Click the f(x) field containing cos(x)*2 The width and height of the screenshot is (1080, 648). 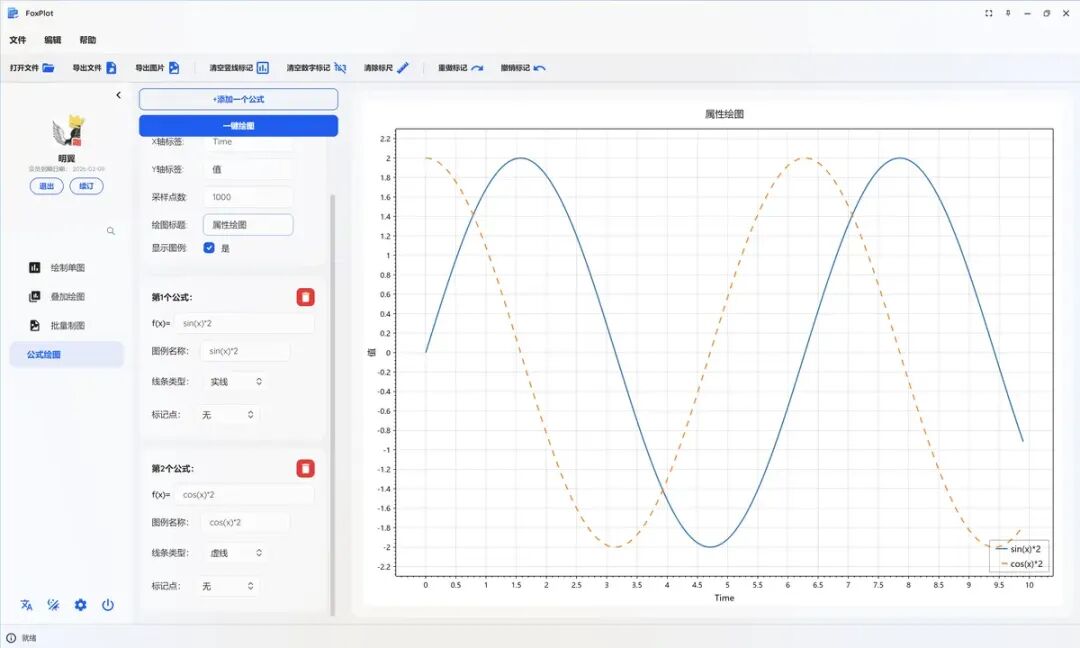[245, 494]
